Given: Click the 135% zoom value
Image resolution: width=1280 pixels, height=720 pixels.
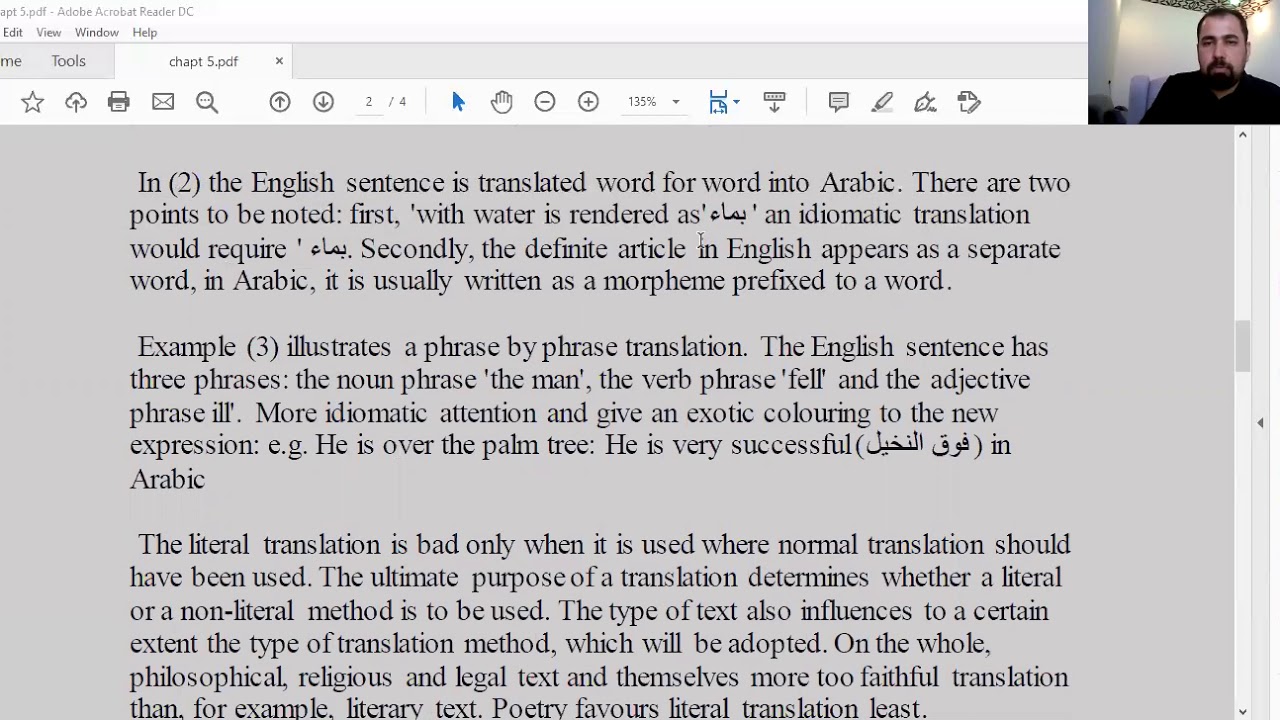Looking at the screenshot, I should (642, 102).
